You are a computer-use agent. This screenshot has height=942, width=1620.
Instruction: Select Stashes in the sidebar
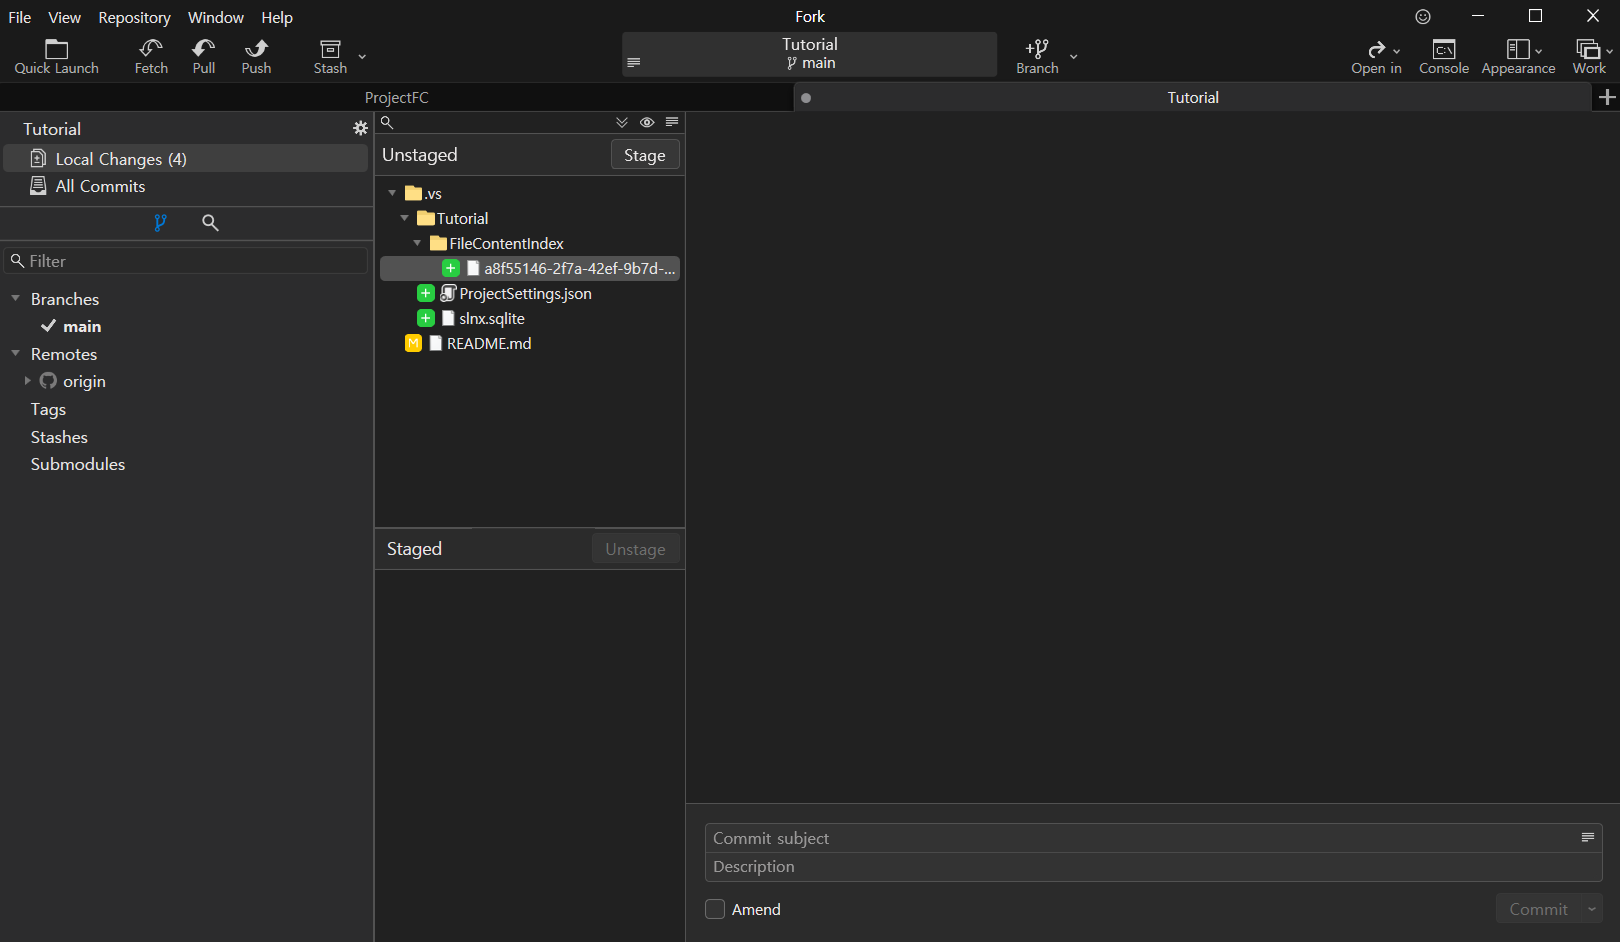coord(59,437)
